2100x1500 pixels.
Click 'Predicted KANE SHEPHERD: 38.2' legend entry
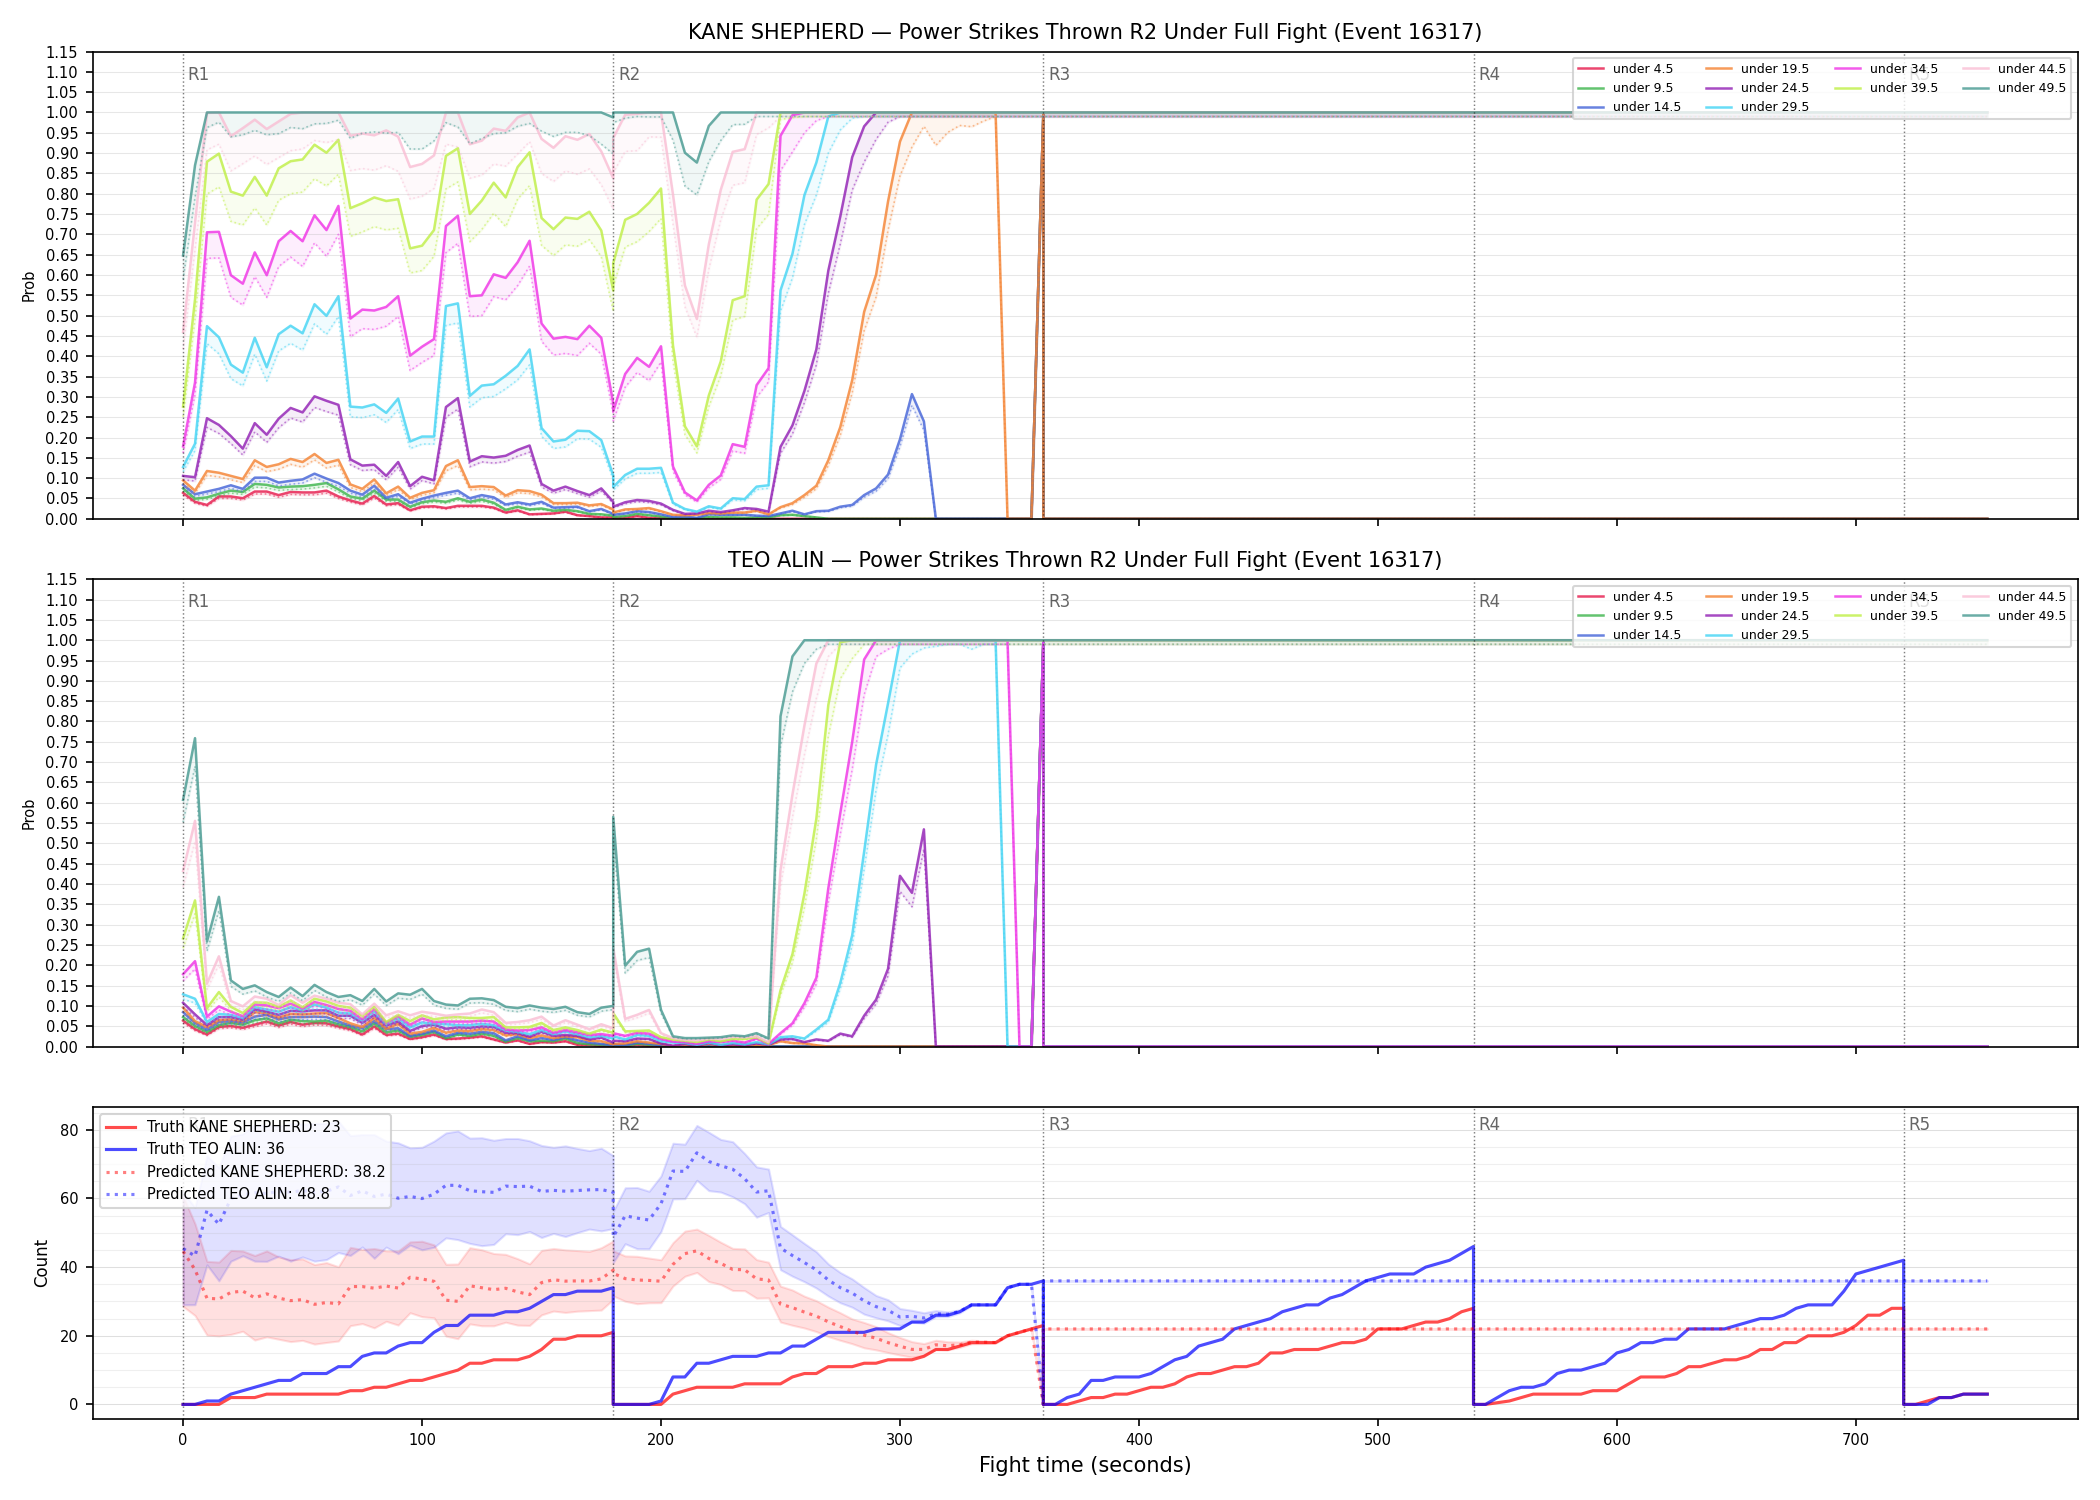(245, 1172)
